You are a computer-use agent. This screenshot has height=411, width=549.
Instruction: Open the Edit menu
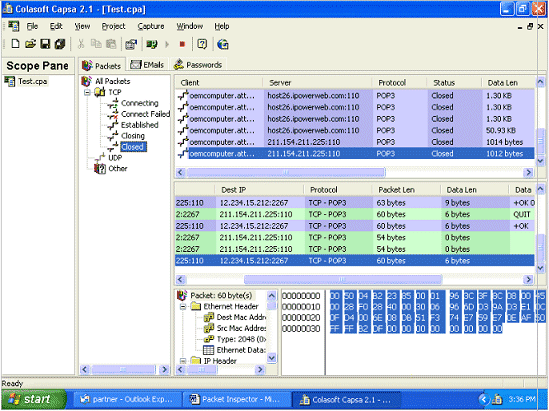[x=56, y=26]
